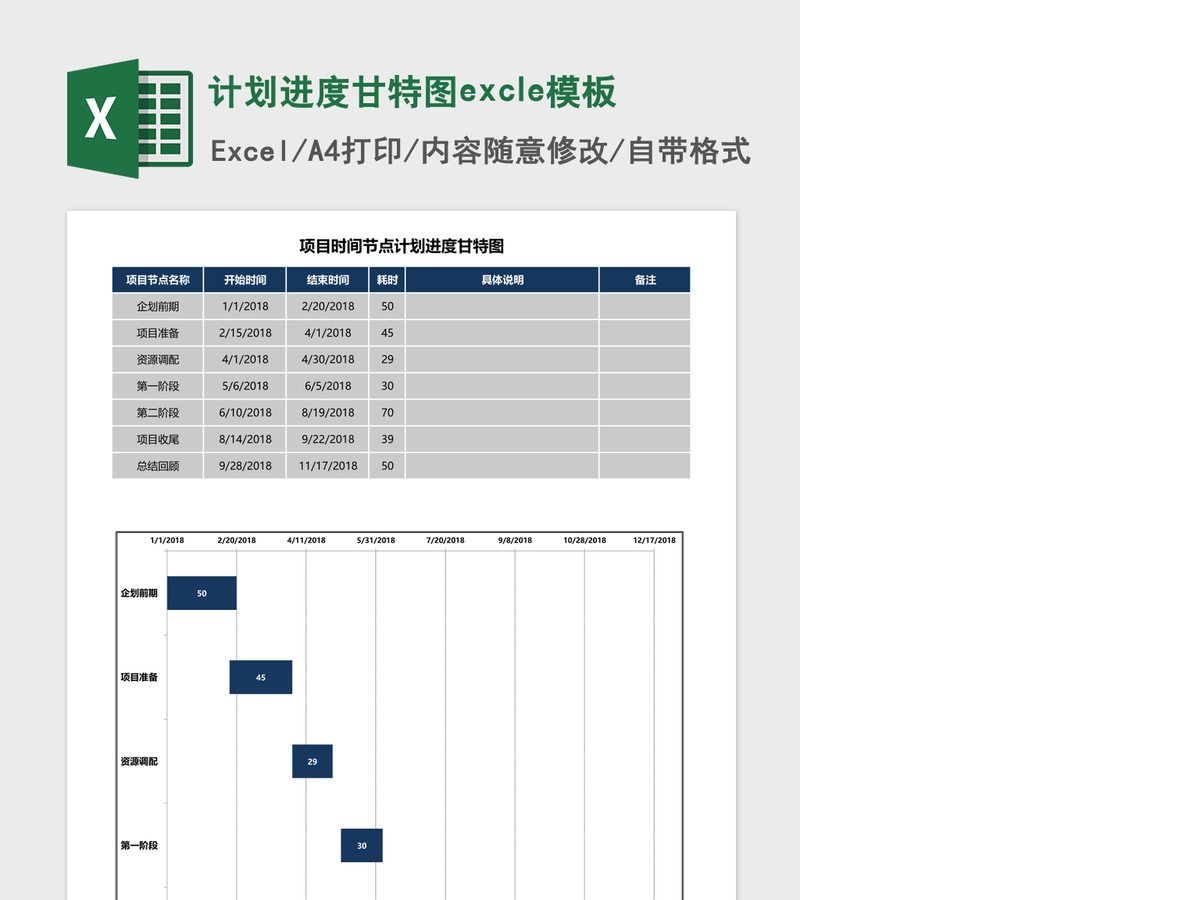Screen dimensions: 1200x900
Task: Click the 资源调配 row start date 4/1/2018
Action: tap(245, 360)
